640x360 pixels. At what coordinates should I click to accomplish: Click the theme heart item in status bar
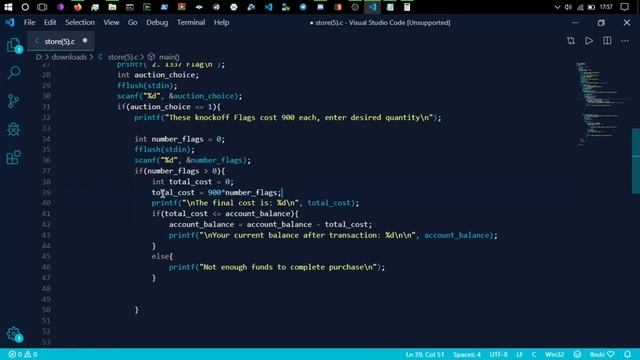[x=602, y=354]
